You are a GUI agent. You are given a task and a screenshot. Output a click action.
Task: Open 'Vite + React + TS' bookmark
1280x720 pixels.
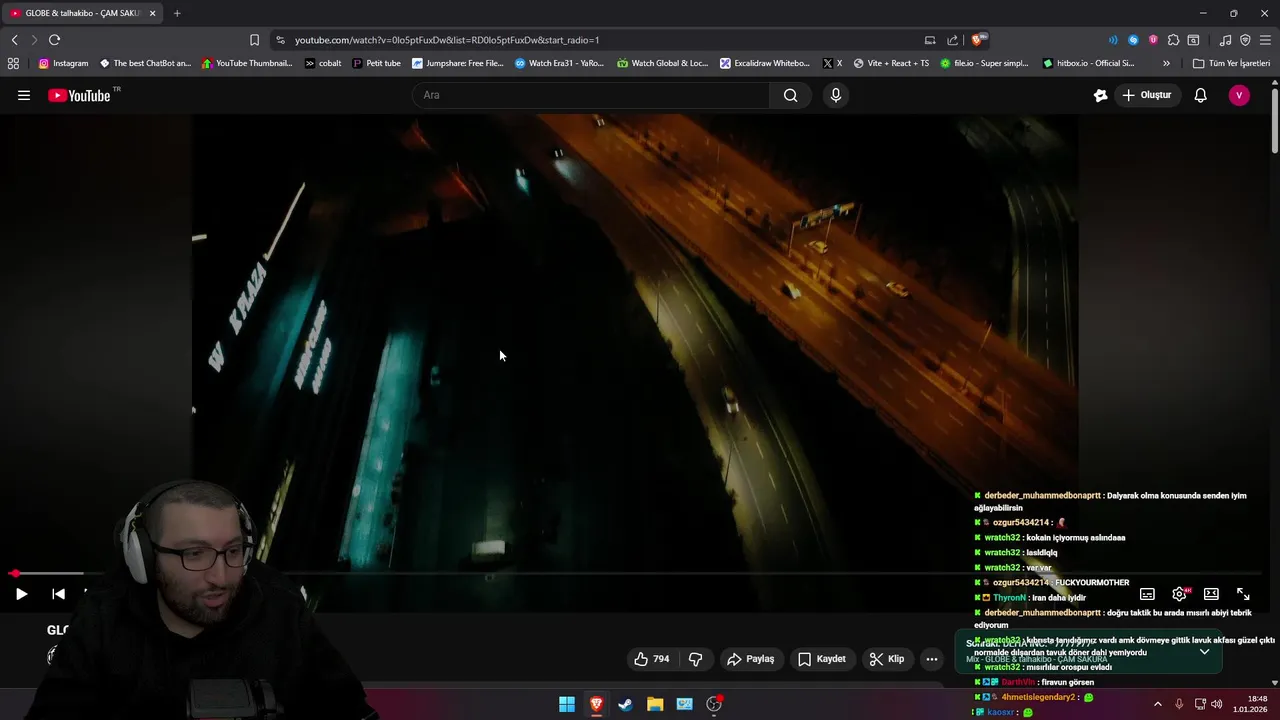891,63
